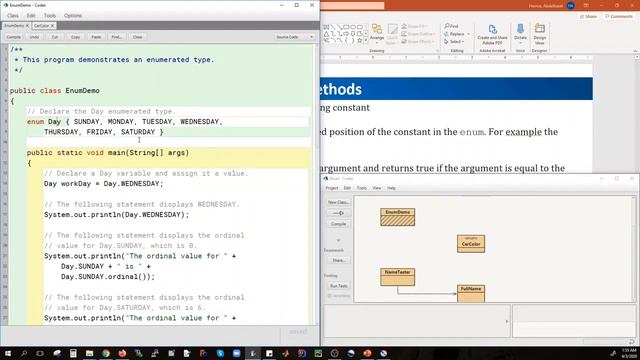
Task: Click Find in PowerPoint Editing group
Action: 451,26
